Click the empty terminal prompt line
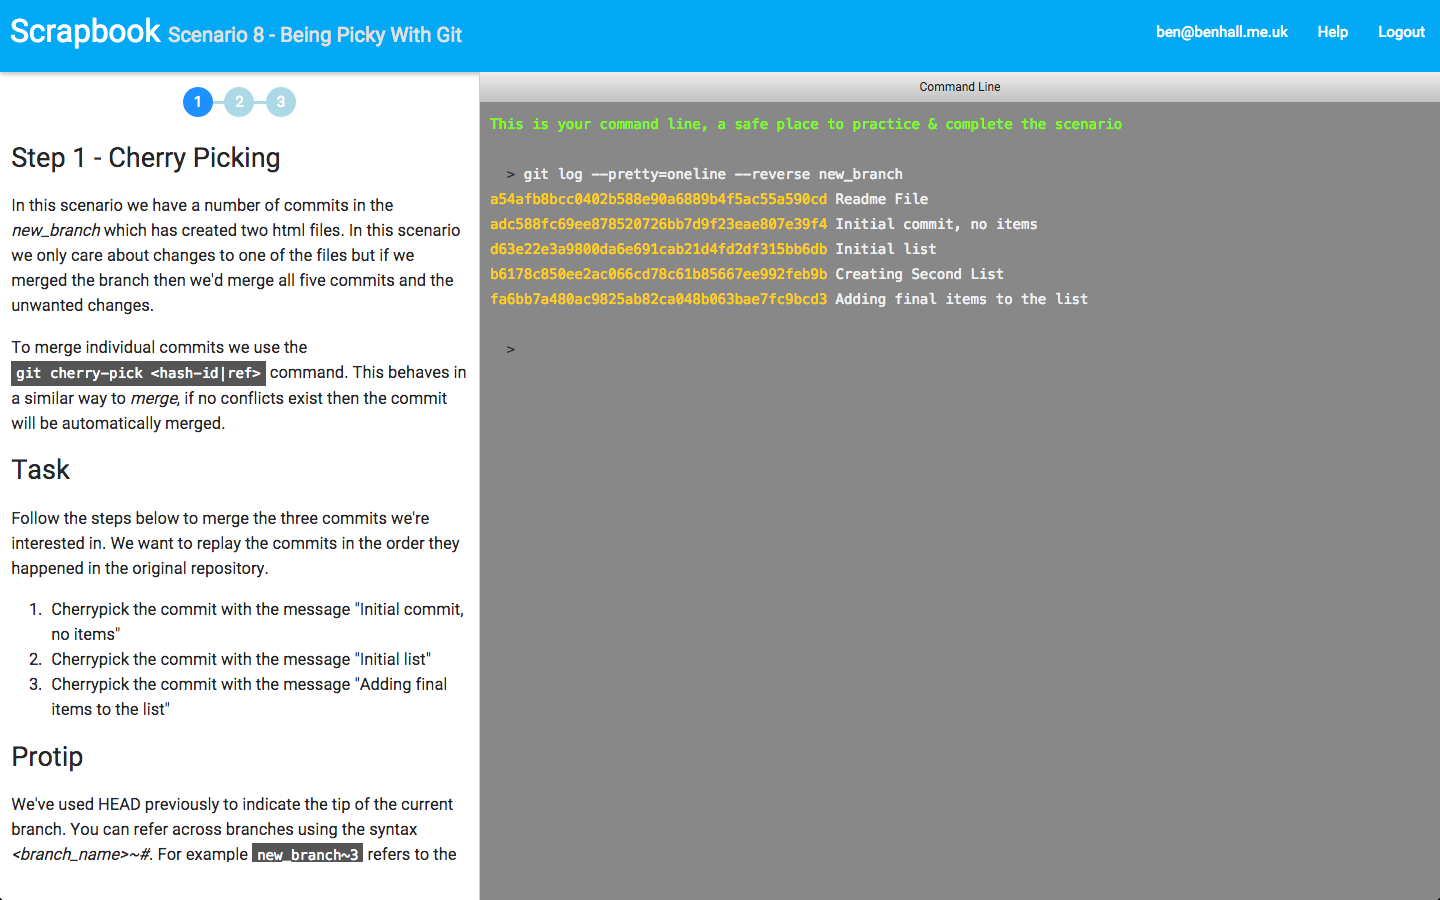 point(960,349)
